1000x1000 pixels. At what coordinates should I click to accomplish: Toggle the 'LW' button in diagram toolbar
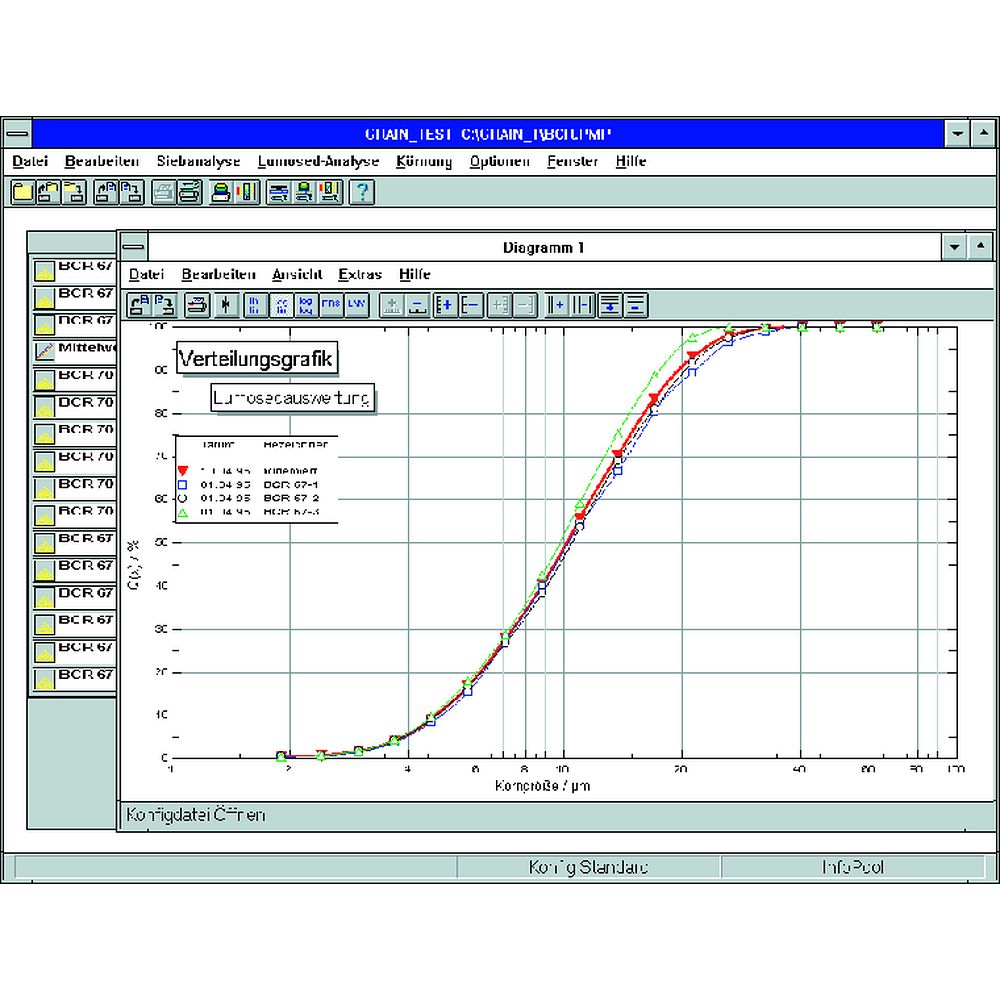[x=357, y=306]
